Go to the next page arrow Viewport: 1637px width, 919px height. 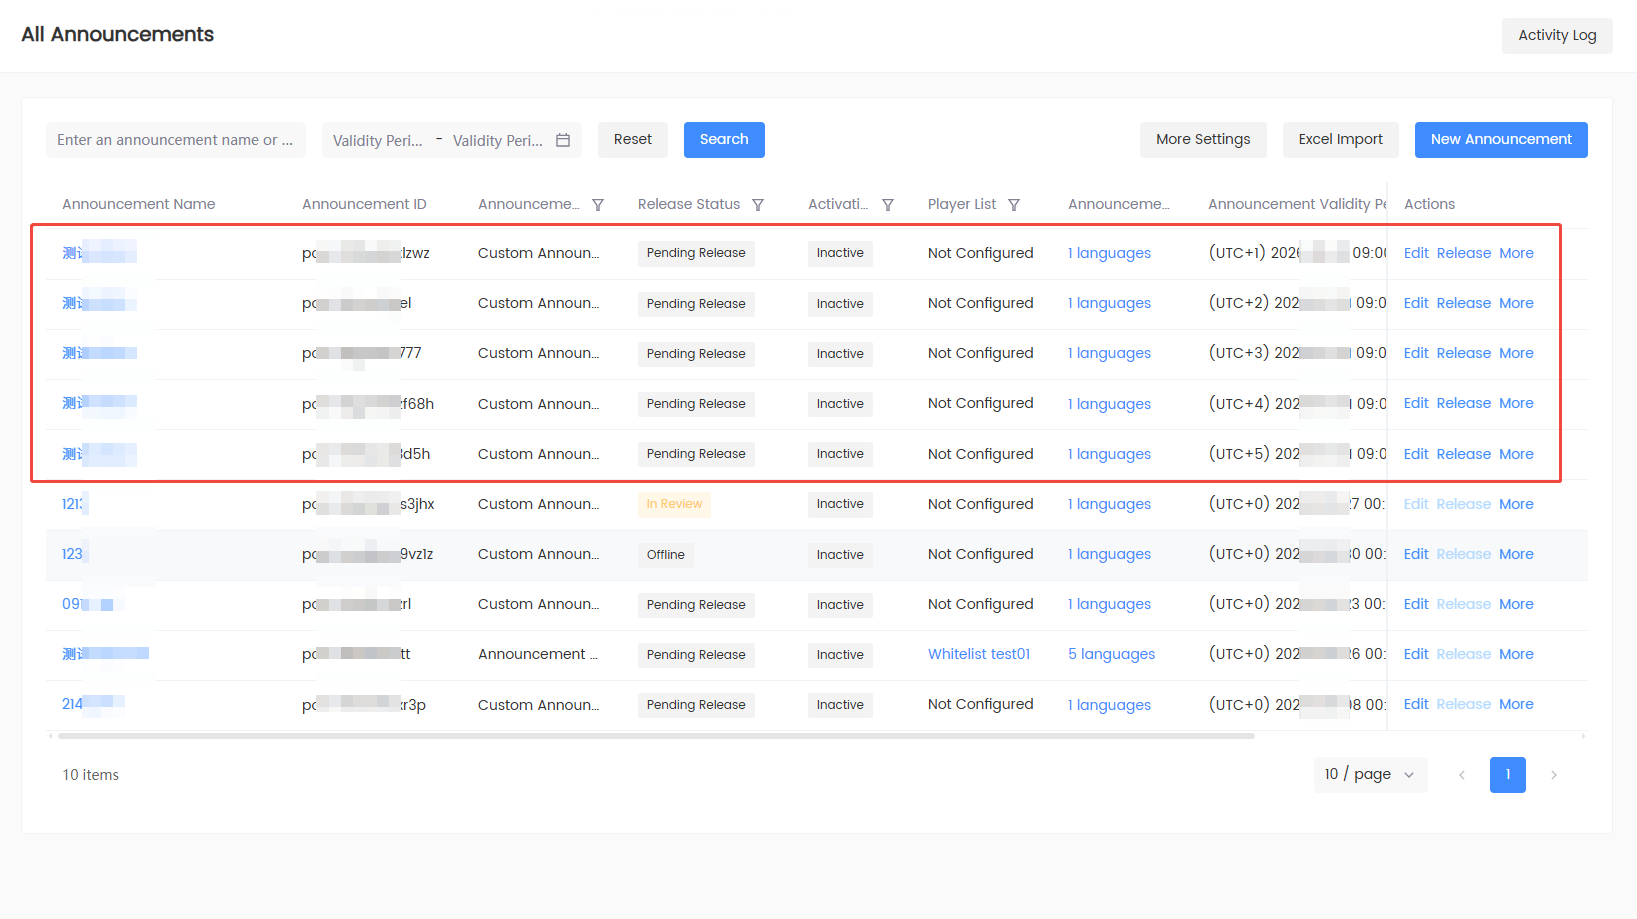[1554, 775]
